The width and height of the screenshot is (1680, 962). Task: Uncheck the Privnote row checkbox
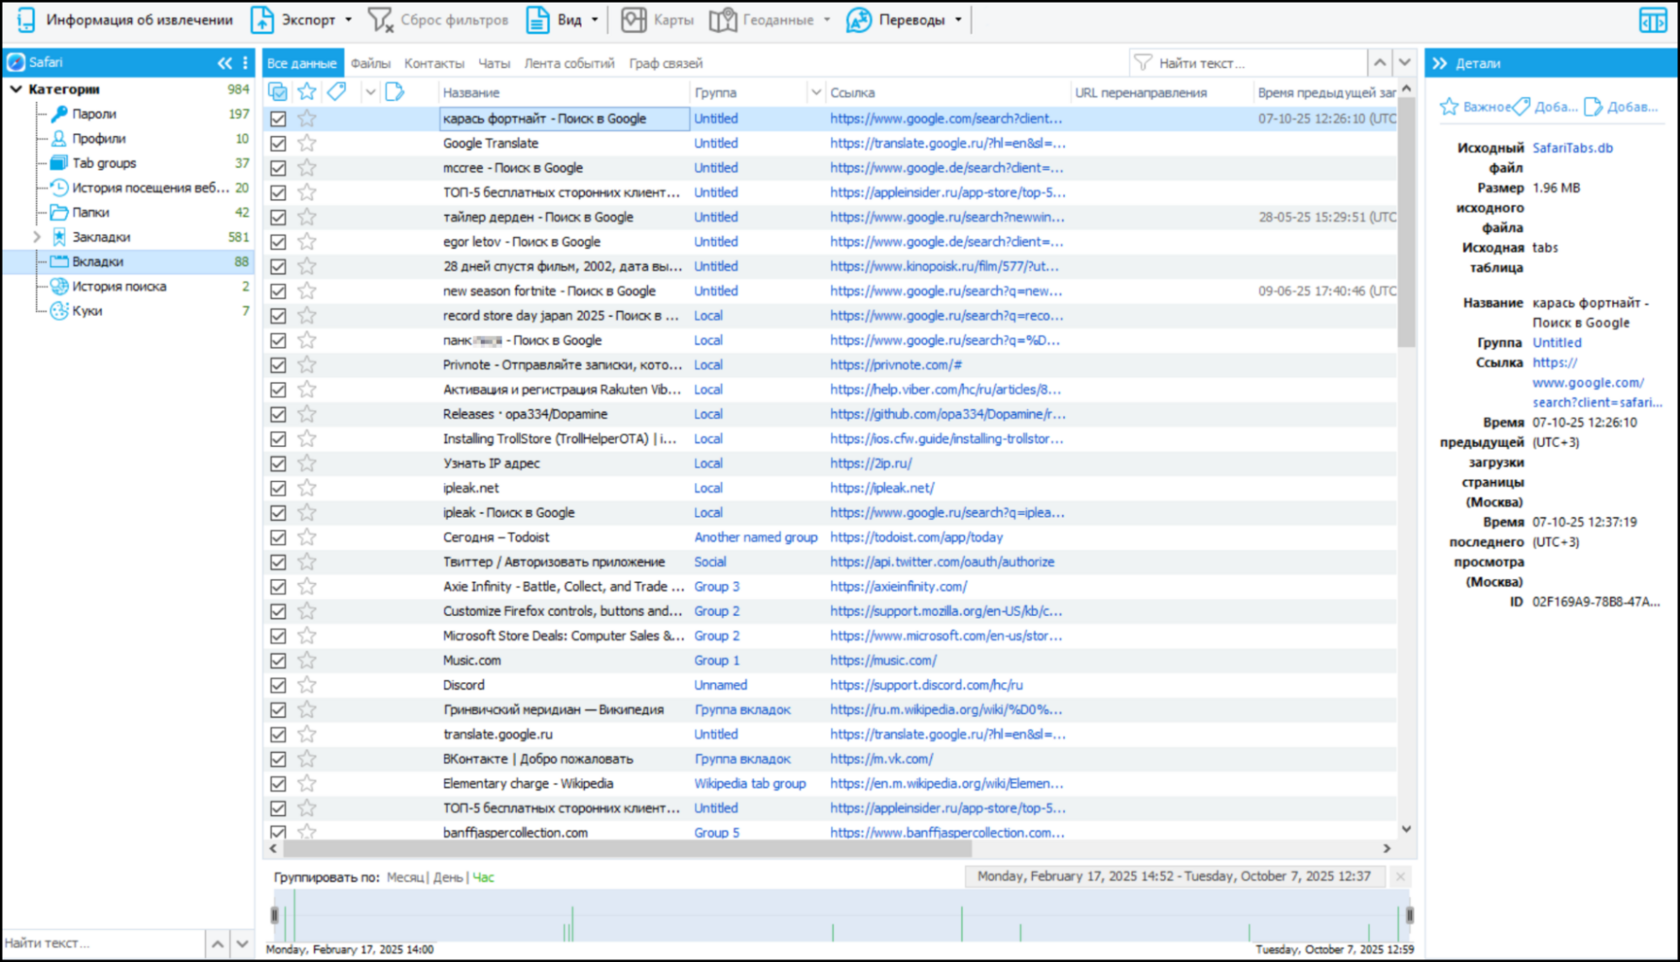click(278, 365)
